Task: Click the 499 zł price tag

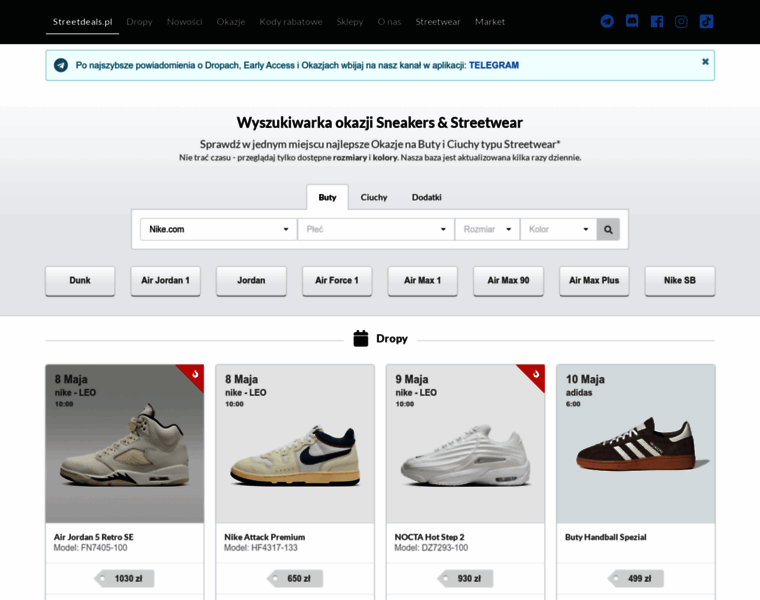Action: coord(636,578)
